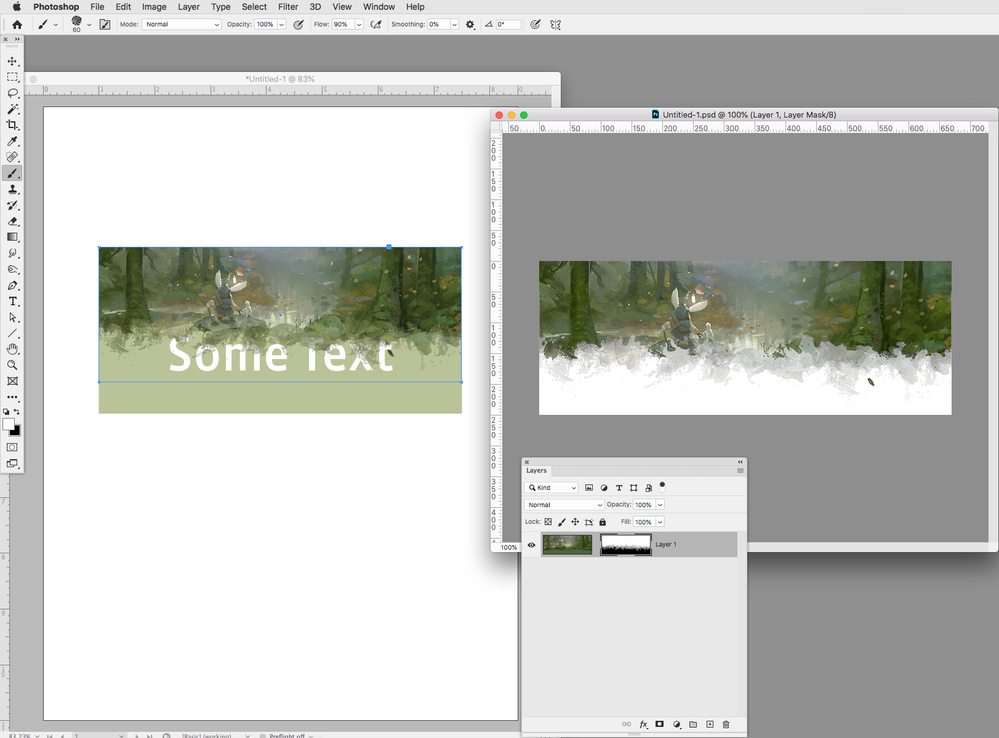Open the layer Fill dropdown arrow
Viewport: 999px width, 738px height.
660,522
